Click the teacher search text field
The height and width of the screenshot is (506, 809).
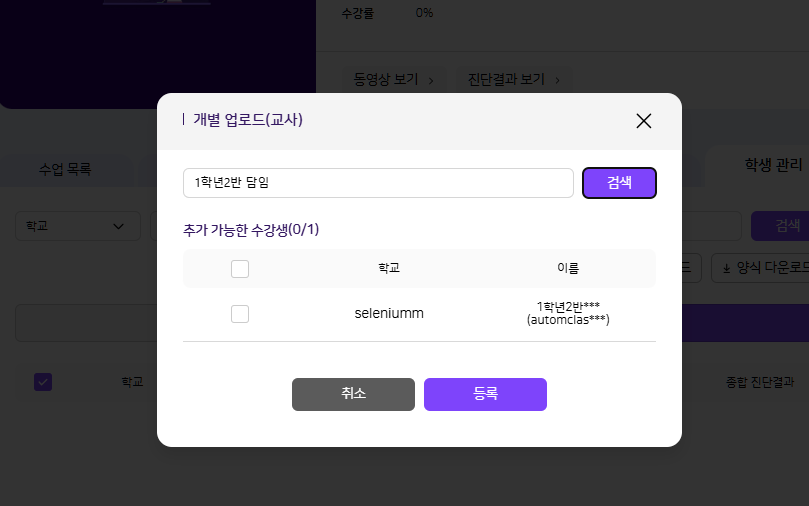(377, 183)
